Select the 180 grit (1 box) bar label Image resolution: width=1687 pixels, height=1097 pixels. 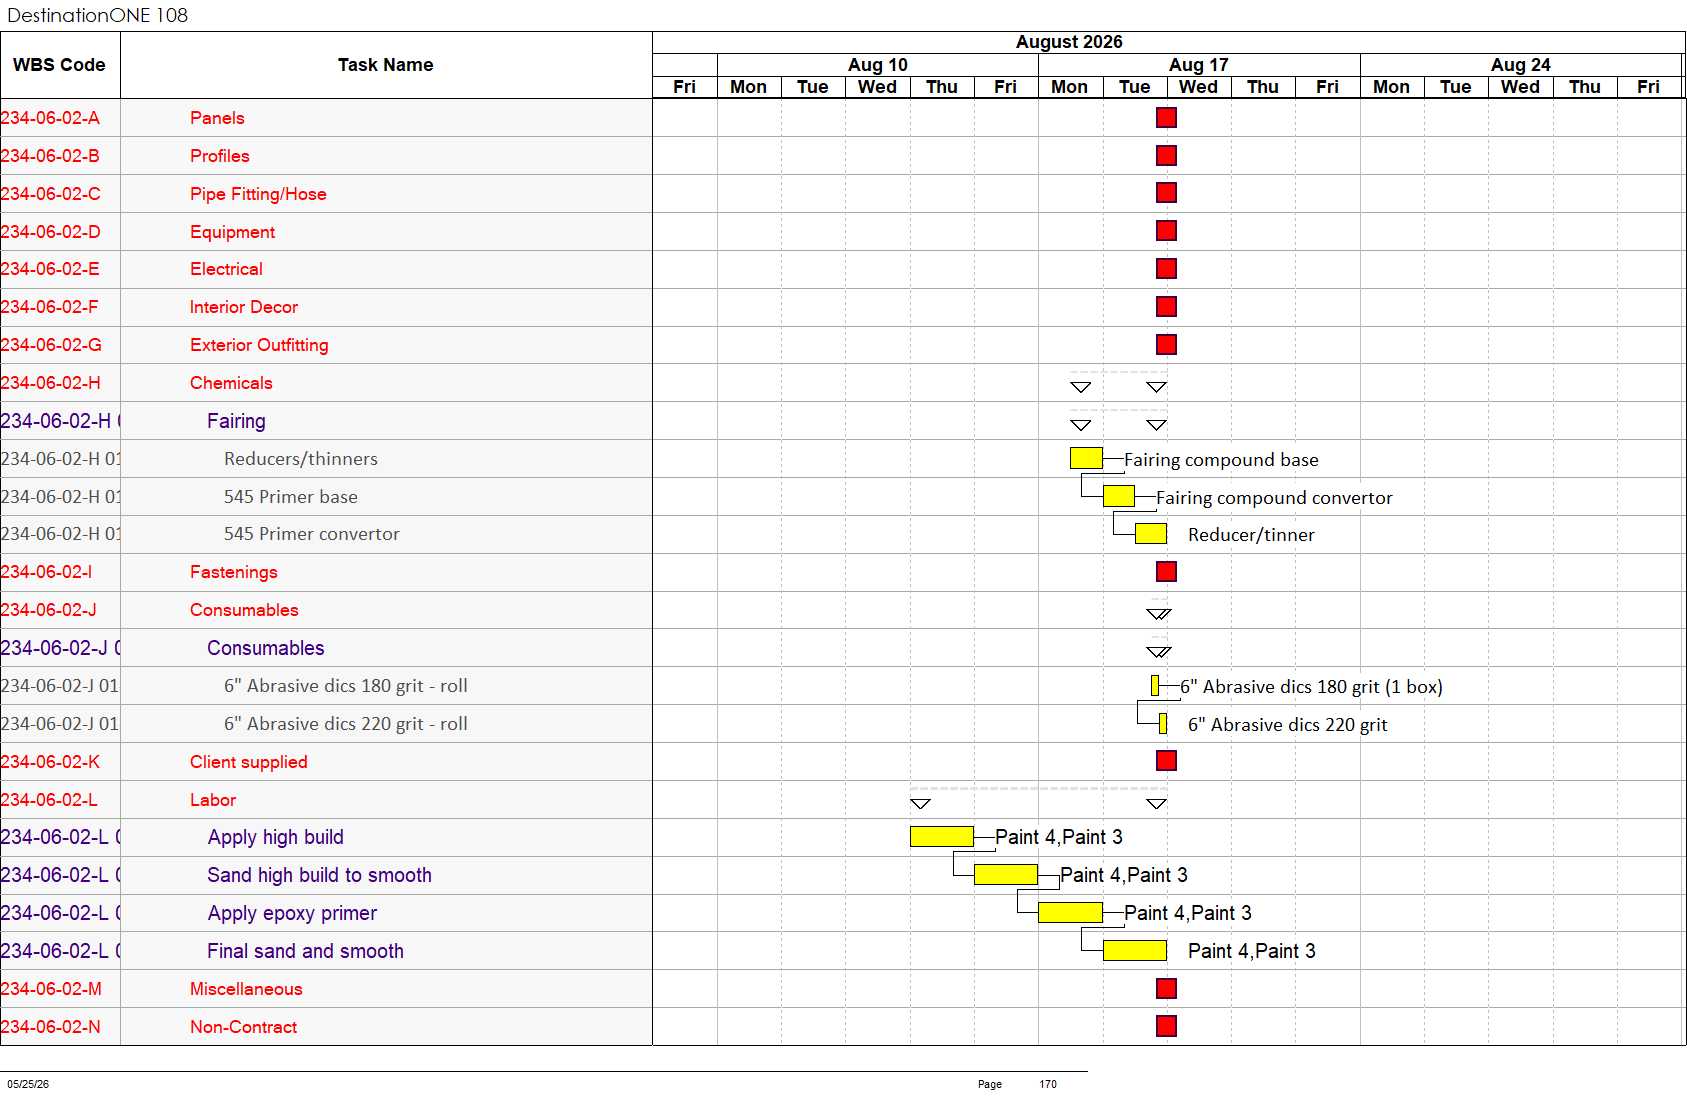[x=1311, y=687]
